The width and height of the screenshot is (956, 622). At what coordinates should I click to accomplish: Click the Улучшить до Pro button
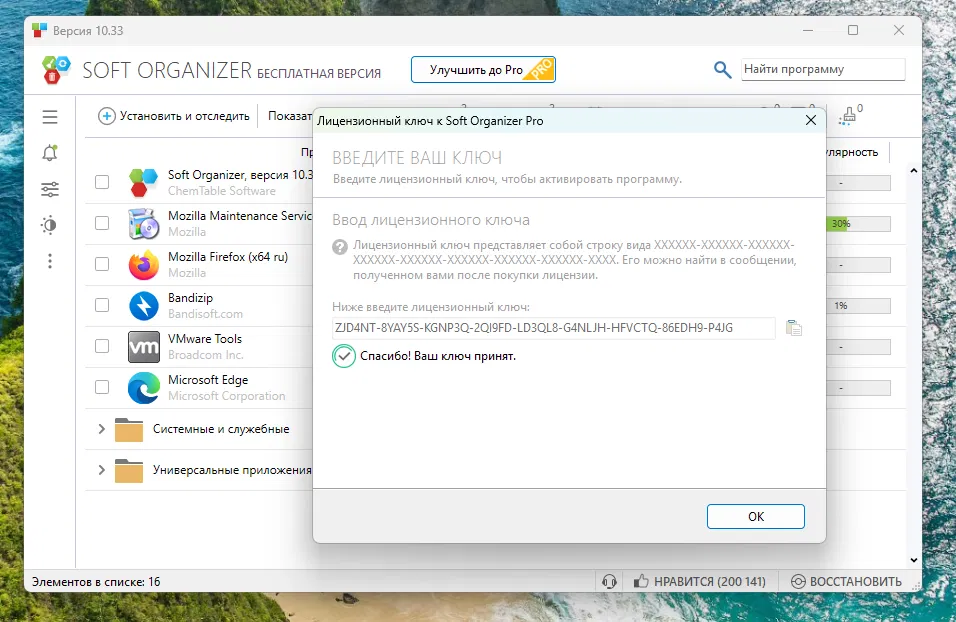pos(483,70)
